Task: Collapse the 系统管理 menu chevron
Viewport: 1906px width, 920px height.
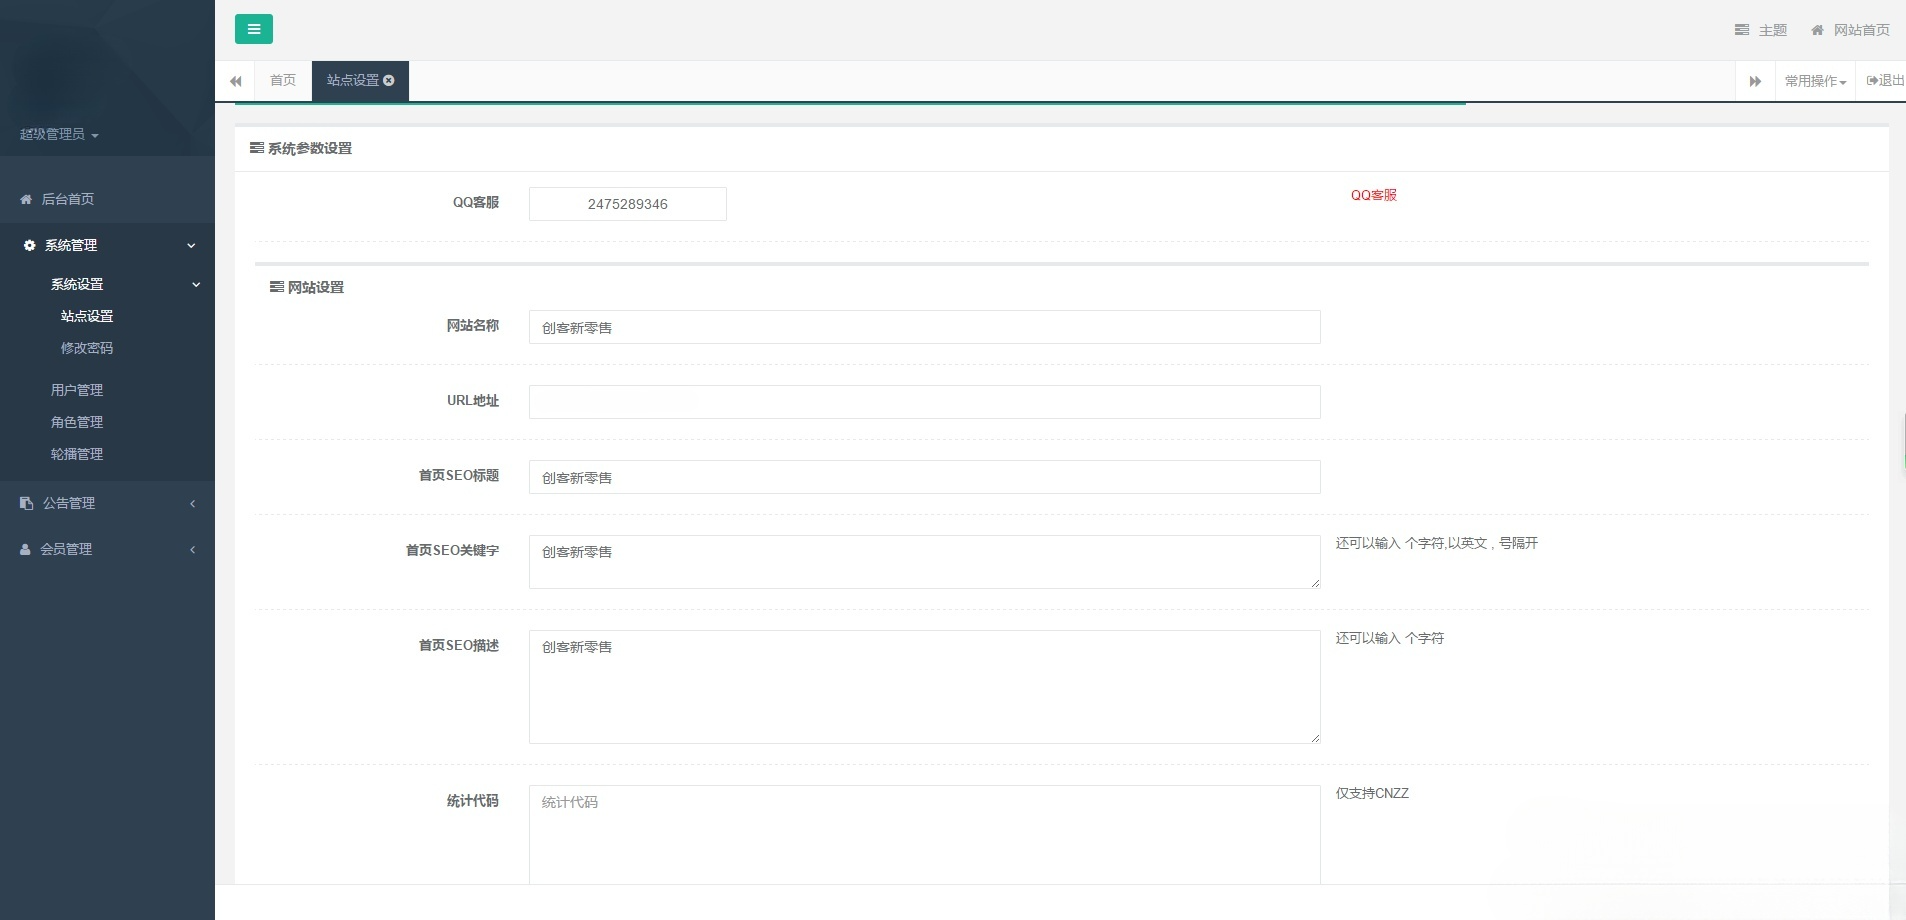Action: click(x=193, y=245)
